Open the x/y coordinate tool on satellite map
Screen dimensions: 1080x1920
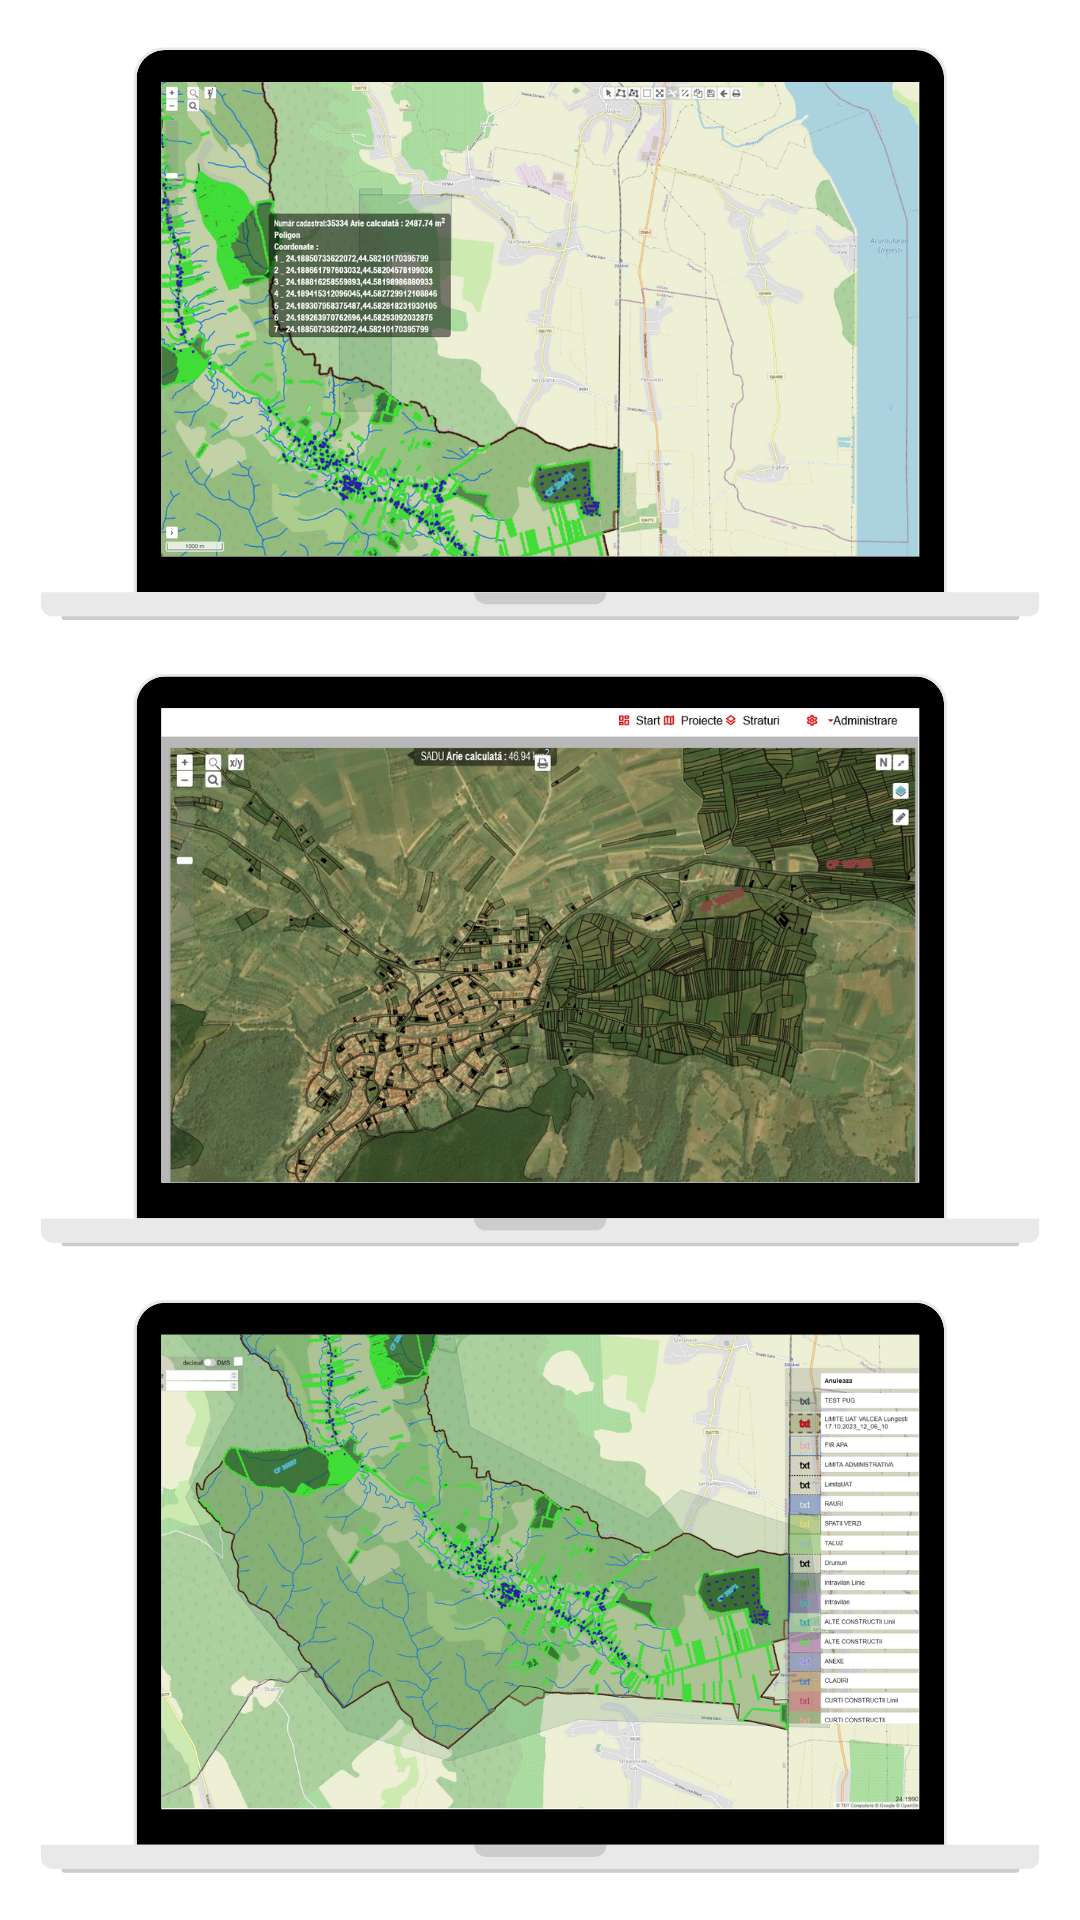click(236, 762)
